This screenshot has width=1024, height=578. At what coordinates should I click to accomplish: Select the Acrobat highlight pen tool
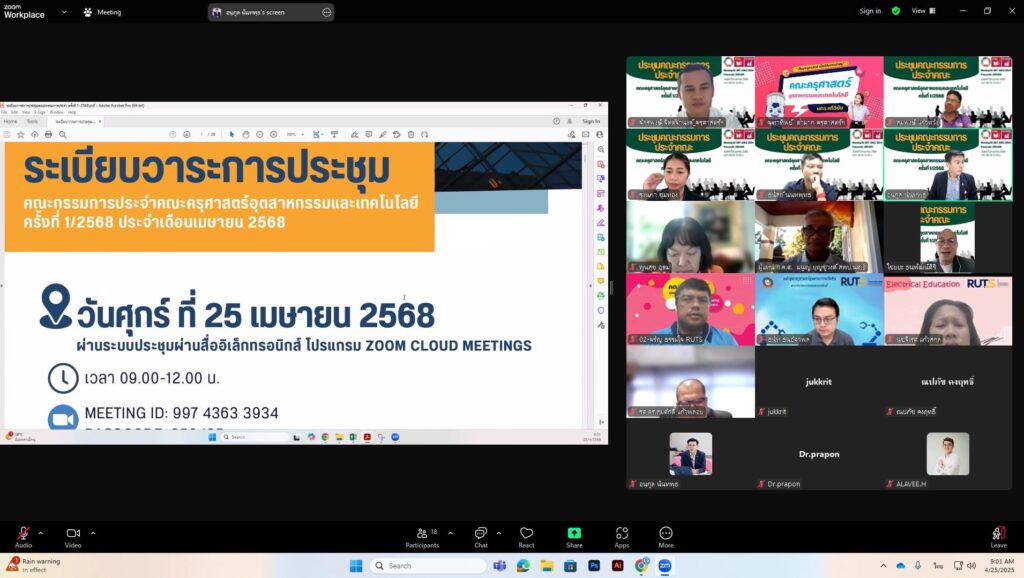click(x=383, y=135)
